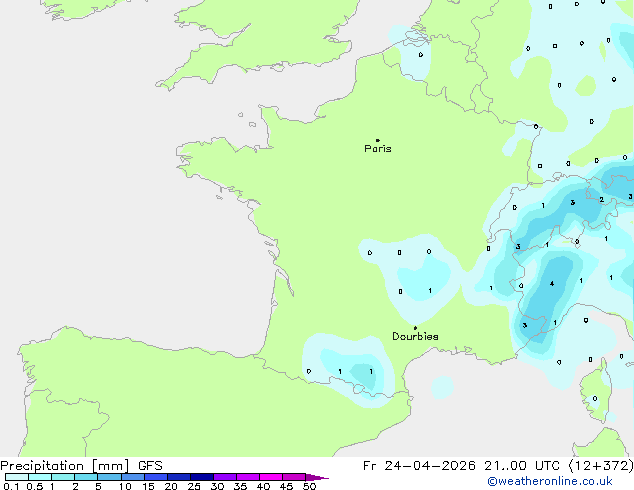The image size is (634, 490).
Task: Click the (12+372) forecast run offset
Action: point(601,466)
